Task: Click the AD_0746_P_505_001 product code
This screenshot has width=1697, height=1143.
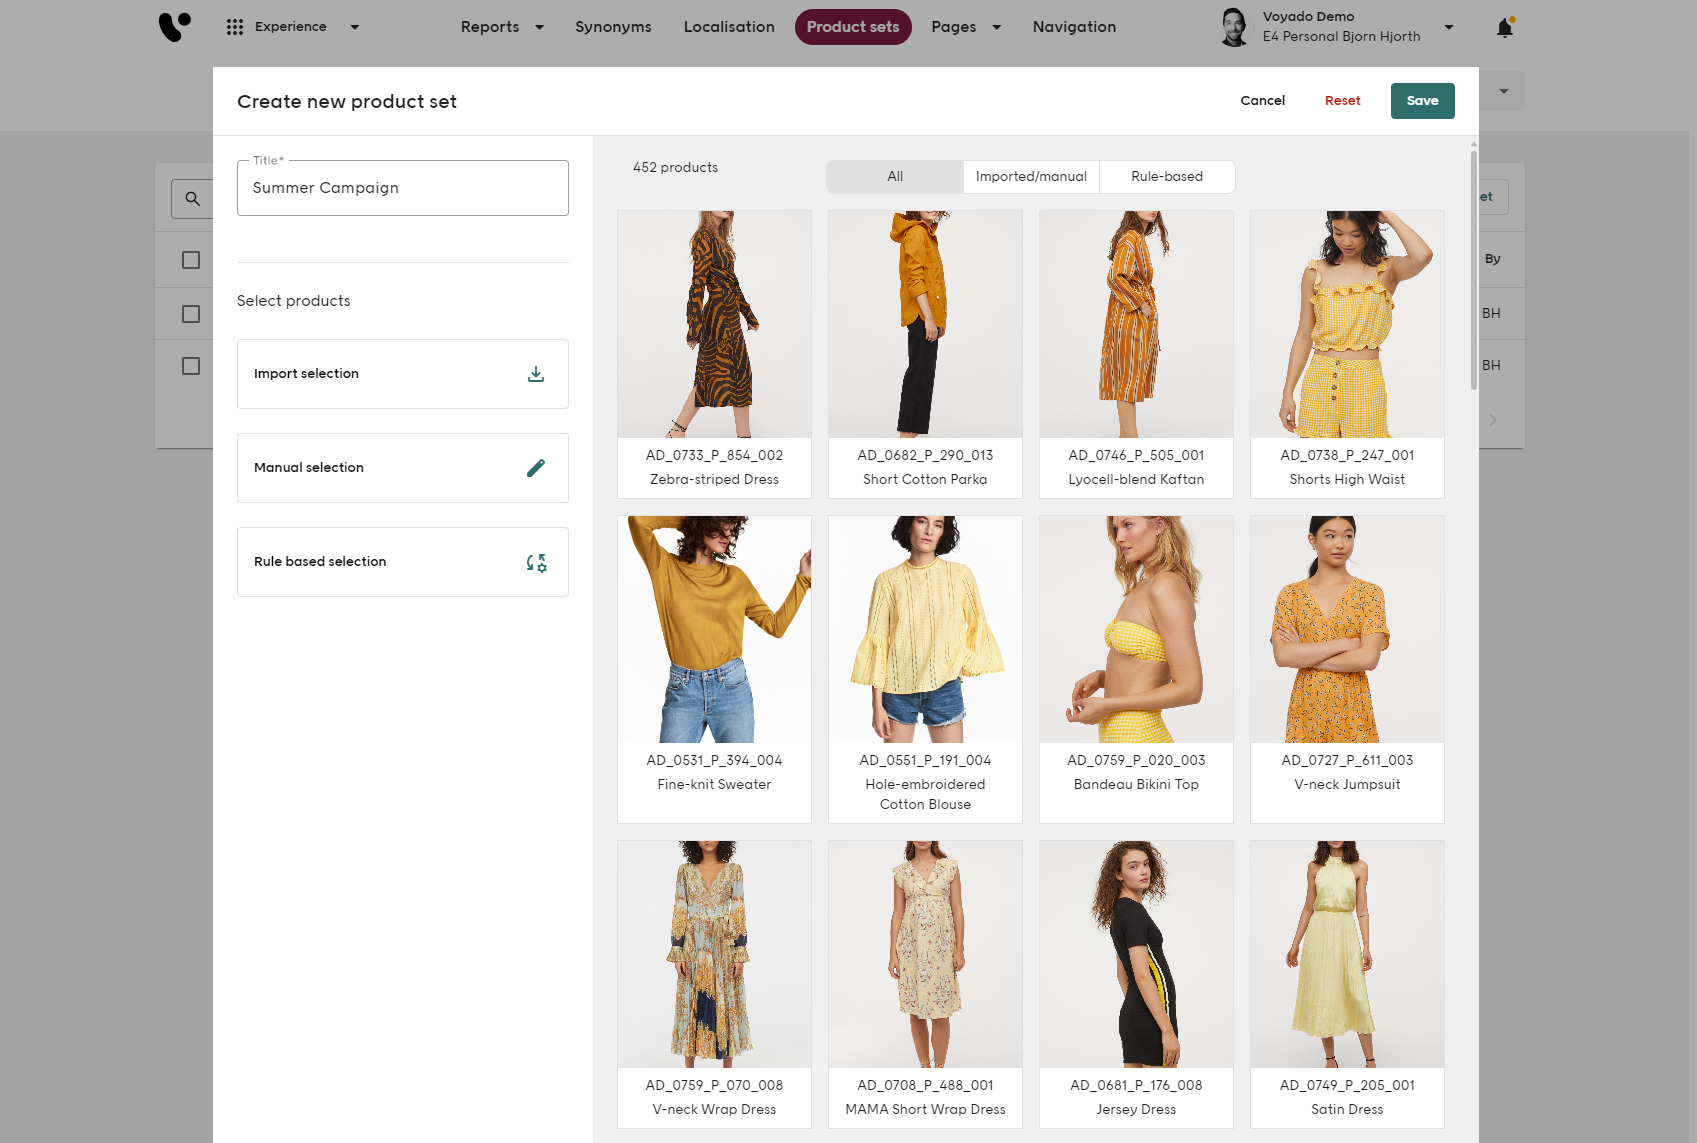Action: (1136, 456)
